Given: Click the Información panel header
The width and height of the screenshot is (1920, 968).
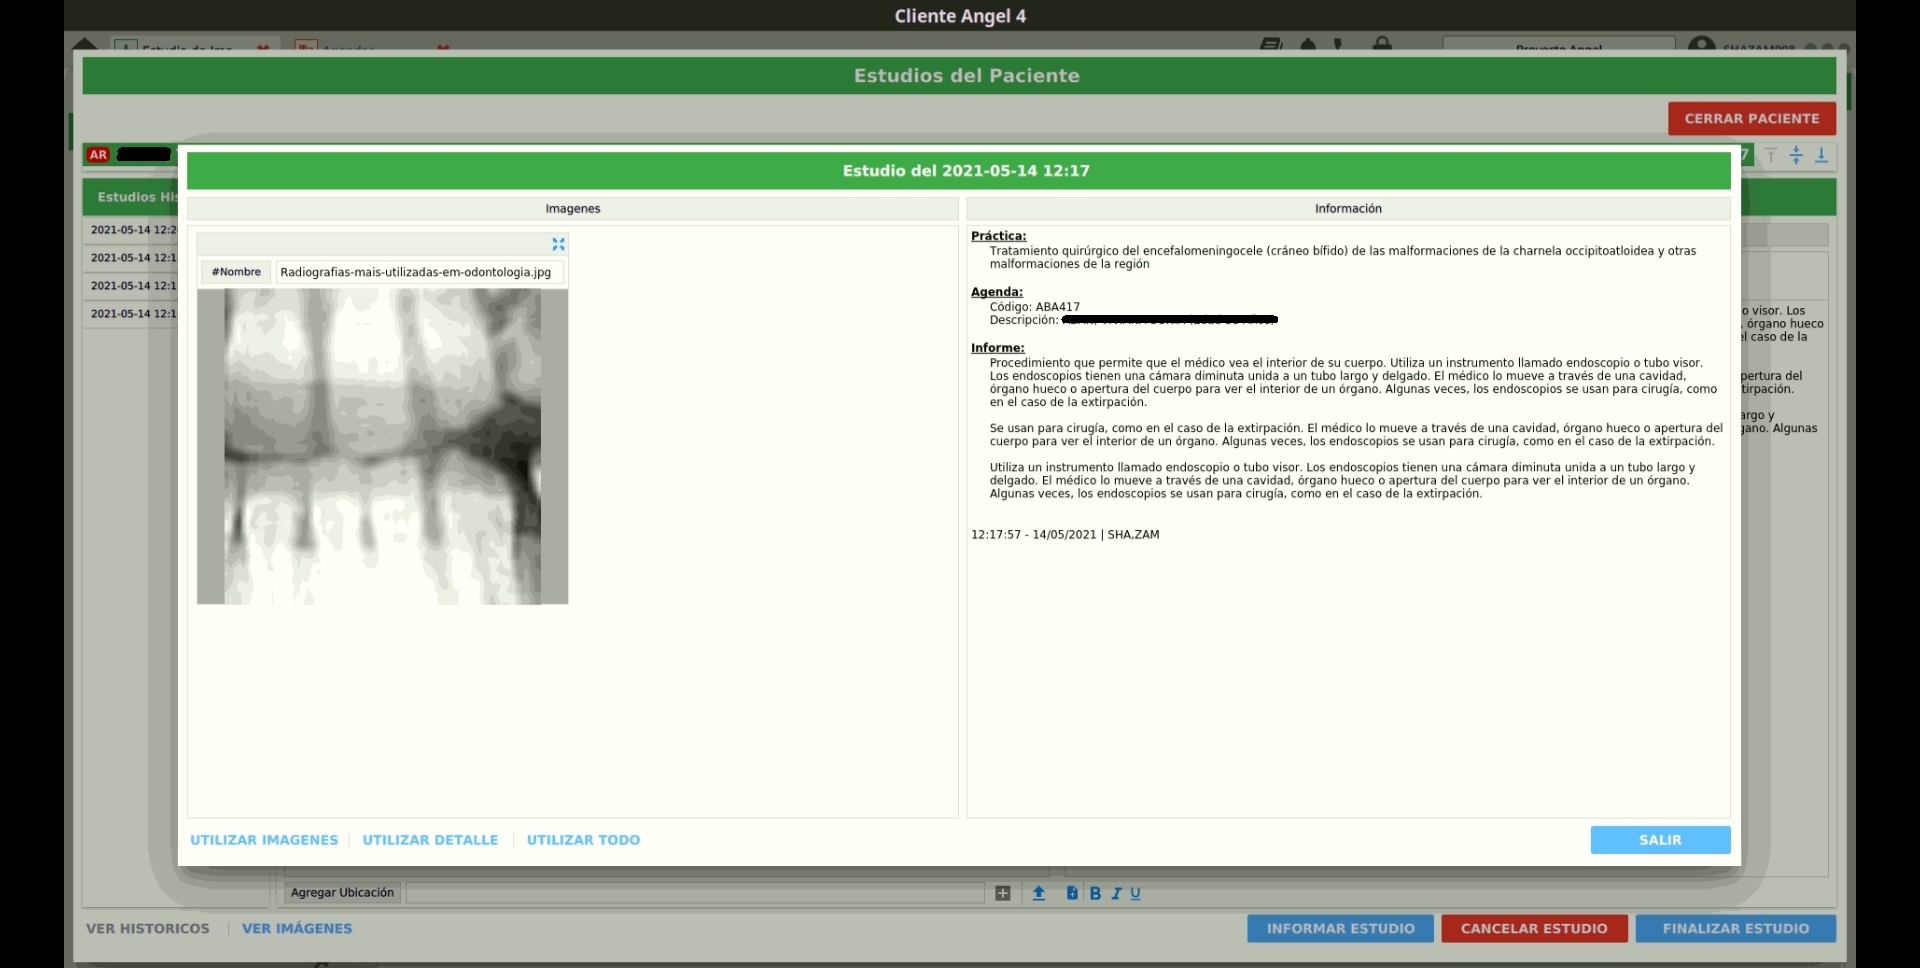Looking at the screenshot, I should [1348, 209].
